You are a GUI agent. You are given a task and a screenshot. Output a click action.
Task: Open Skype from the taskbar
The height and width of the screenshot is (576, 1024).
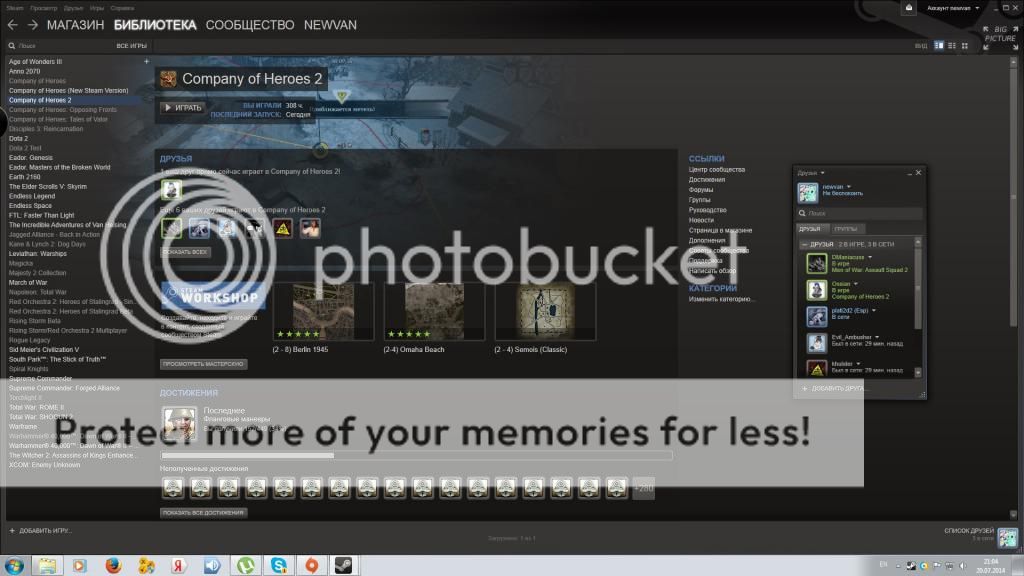(x=279, y=565)
